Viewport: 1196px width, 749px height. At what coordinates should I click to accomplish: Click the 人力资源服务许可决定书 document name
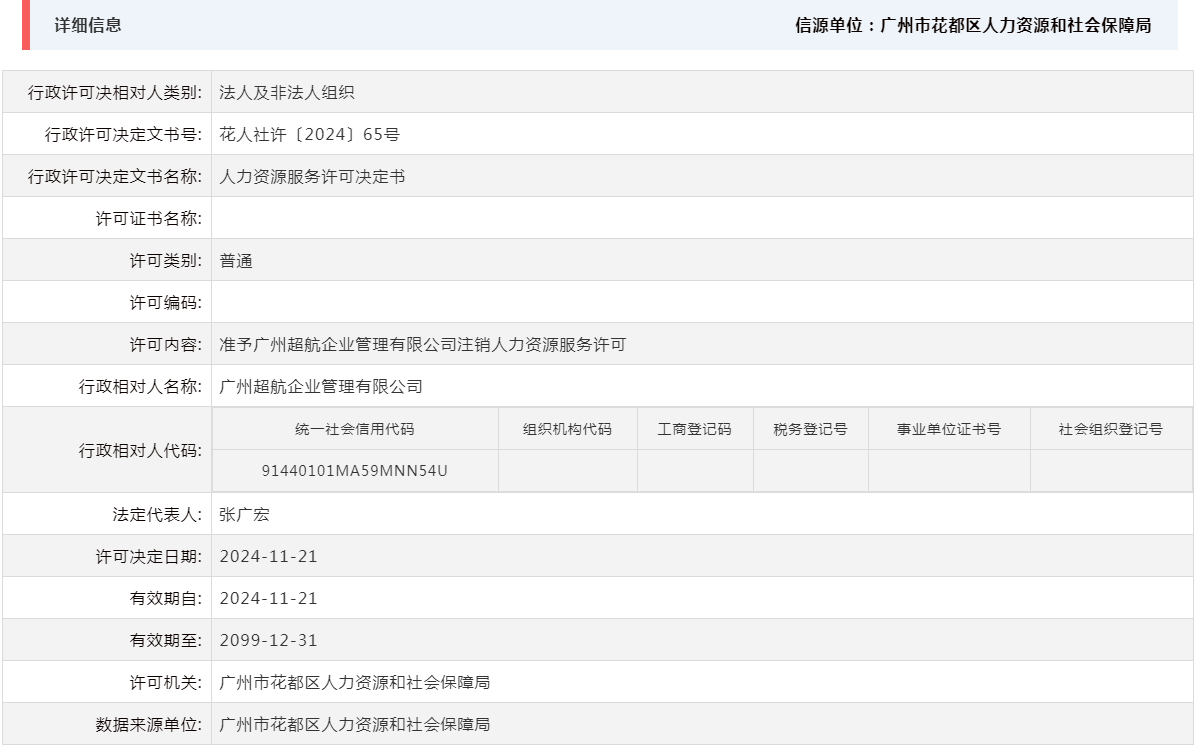(313, 174)
